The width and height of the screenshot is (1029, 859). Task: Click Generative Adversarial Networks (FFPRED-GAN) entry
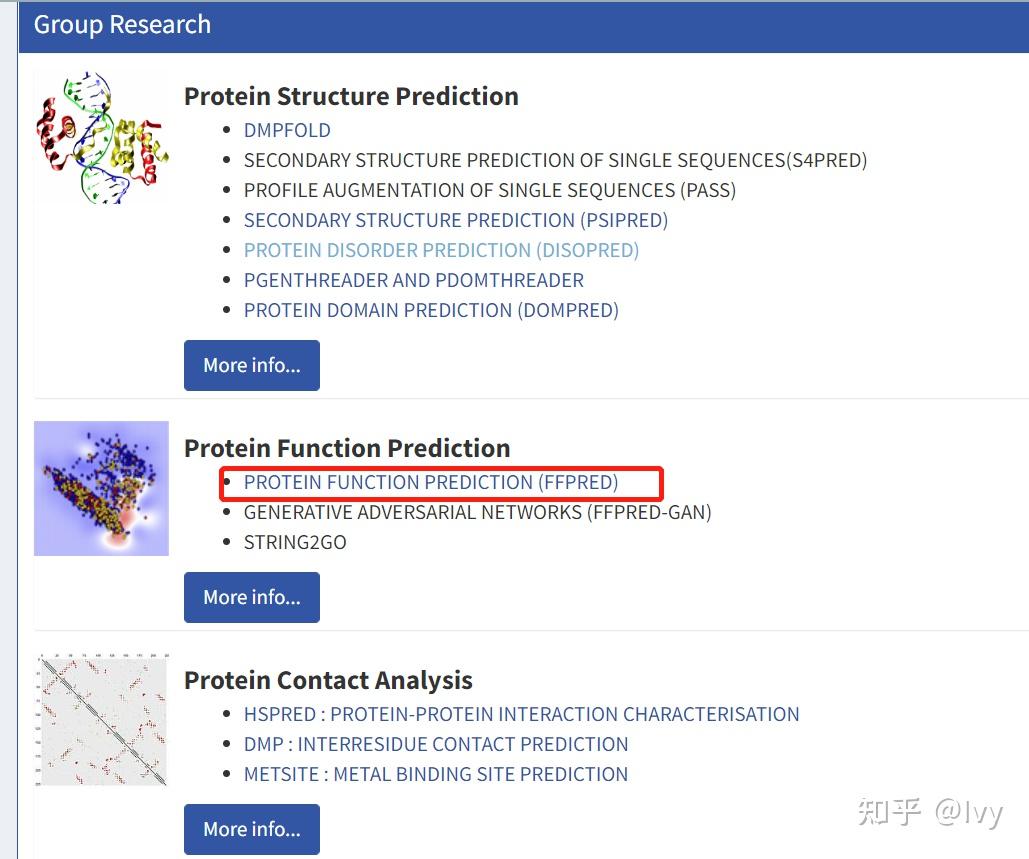(x=477, y=512)
